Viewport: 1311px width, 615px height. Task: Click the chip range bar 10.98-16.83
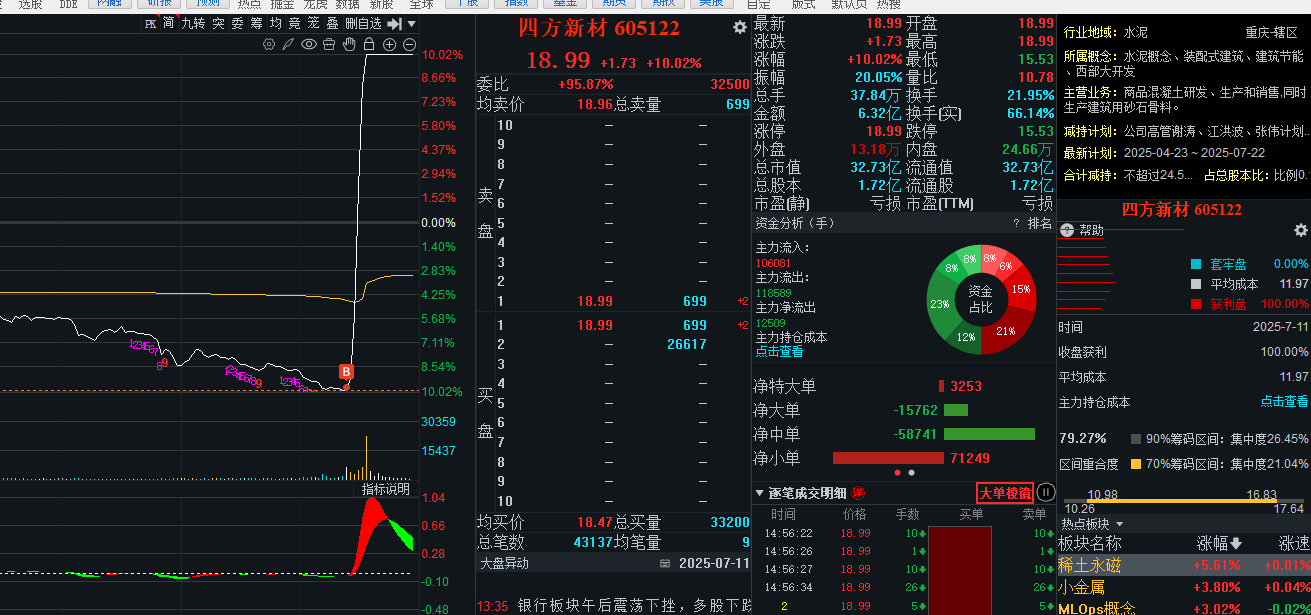[x=1182, y=501]
